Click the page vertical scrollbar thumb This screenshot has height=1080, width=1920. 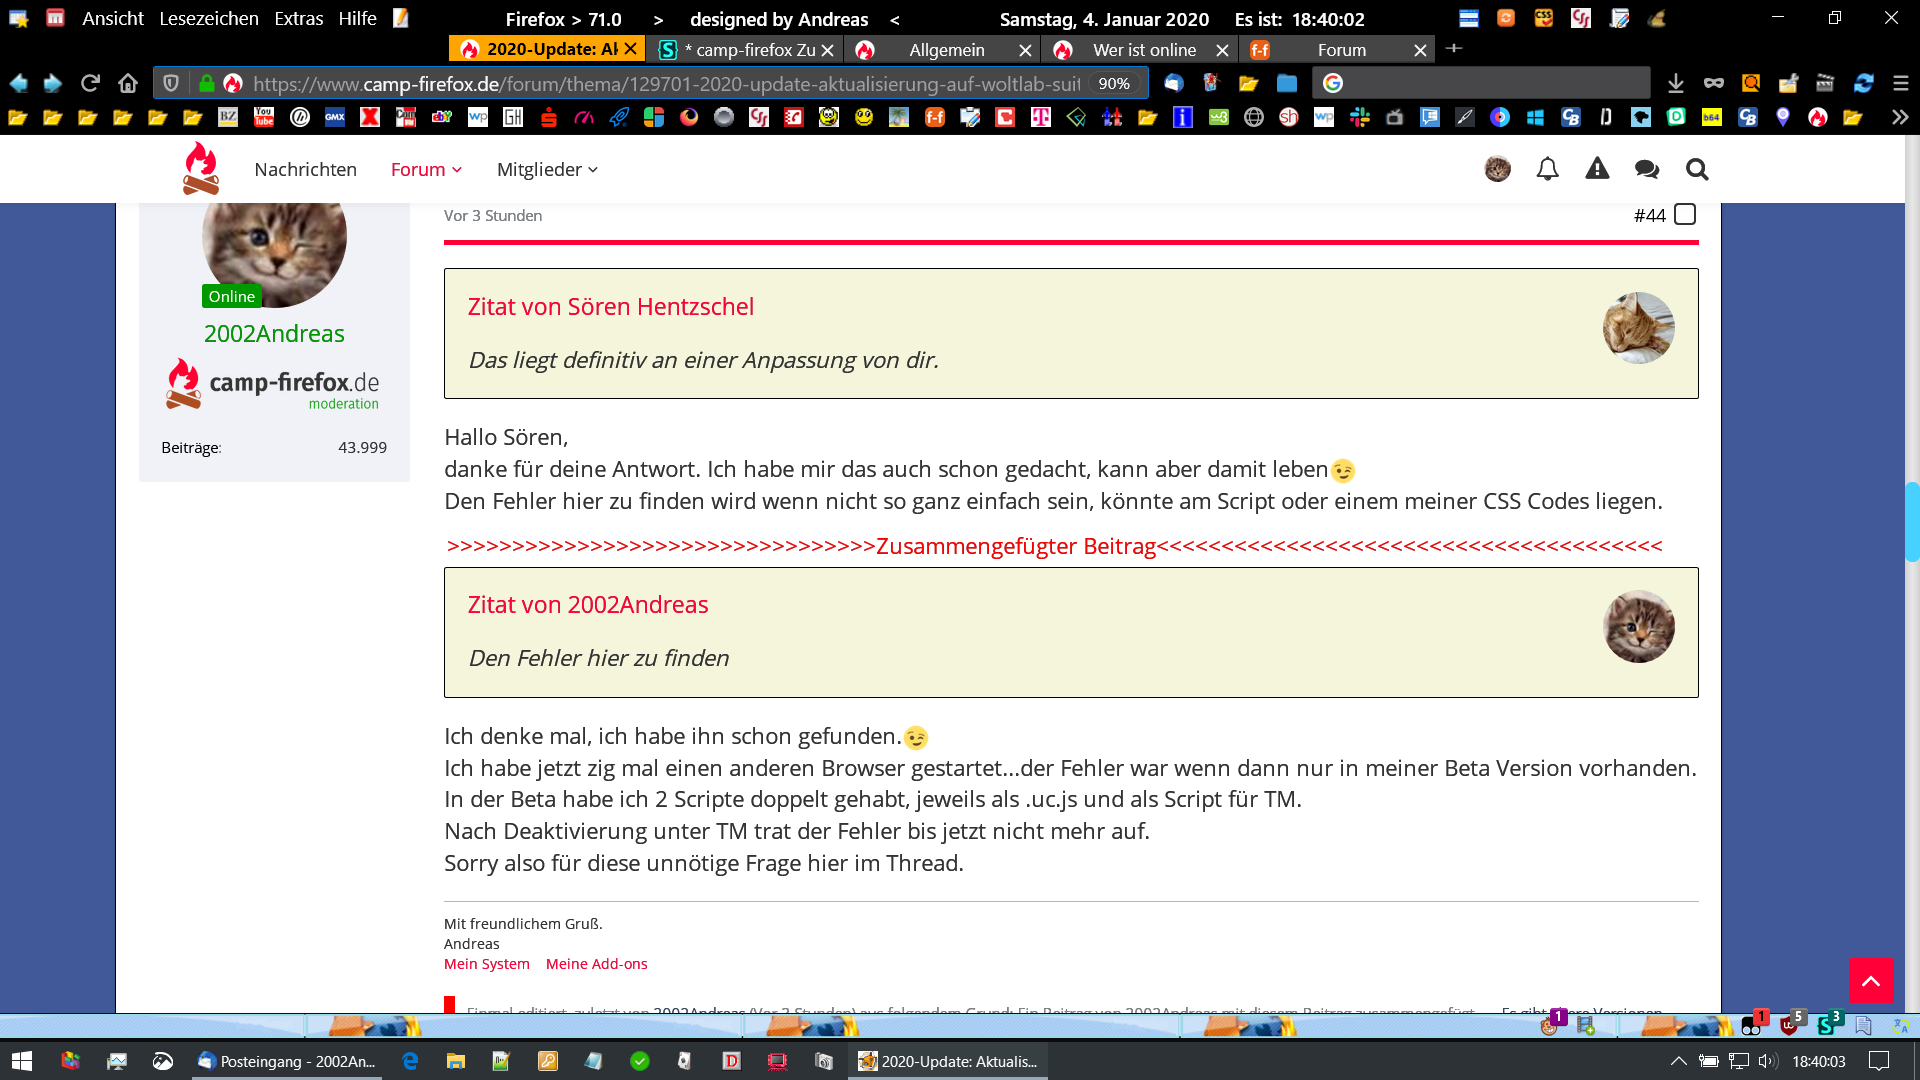(x=1911, y=521)
